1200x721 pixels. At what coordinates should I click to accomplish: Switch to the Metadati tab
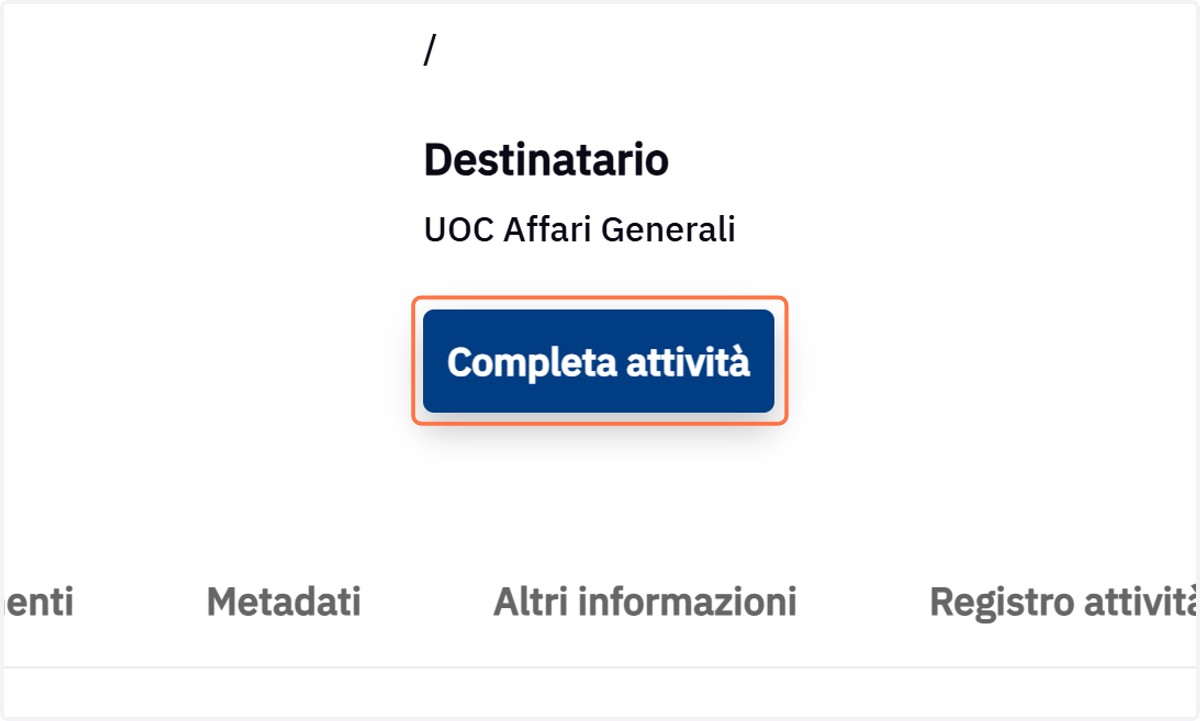point(283,602)
